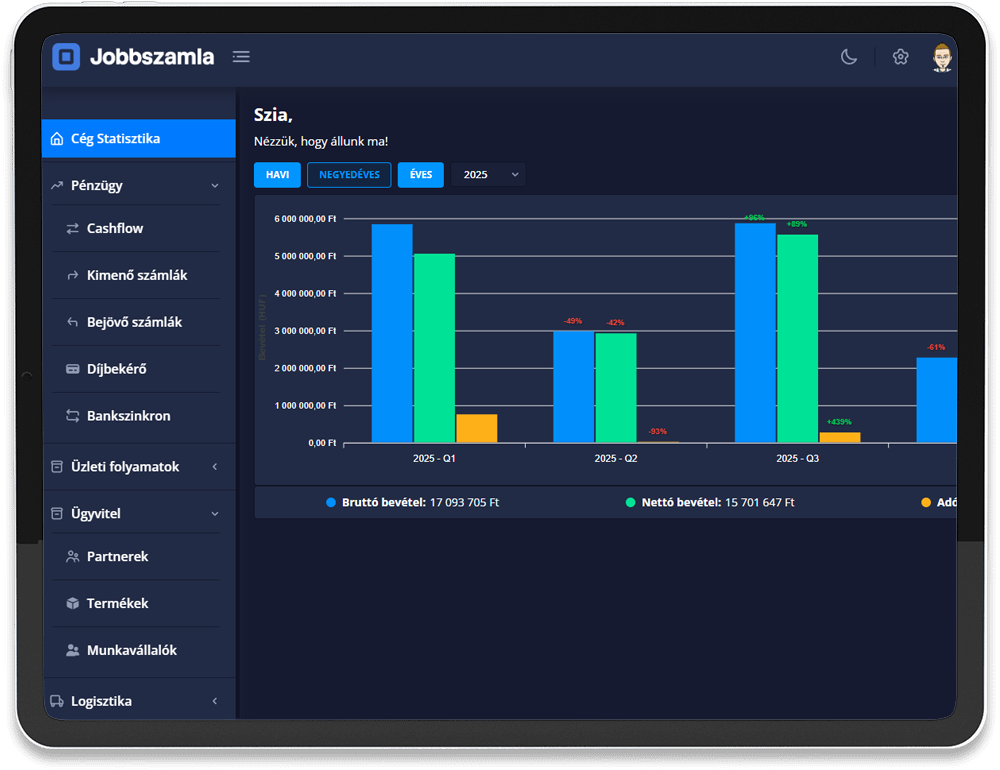Image resolution: width=1000 pixels, height=770 pixels.
Task: Click the Jobbszamla logo icon
Action: 66,57
